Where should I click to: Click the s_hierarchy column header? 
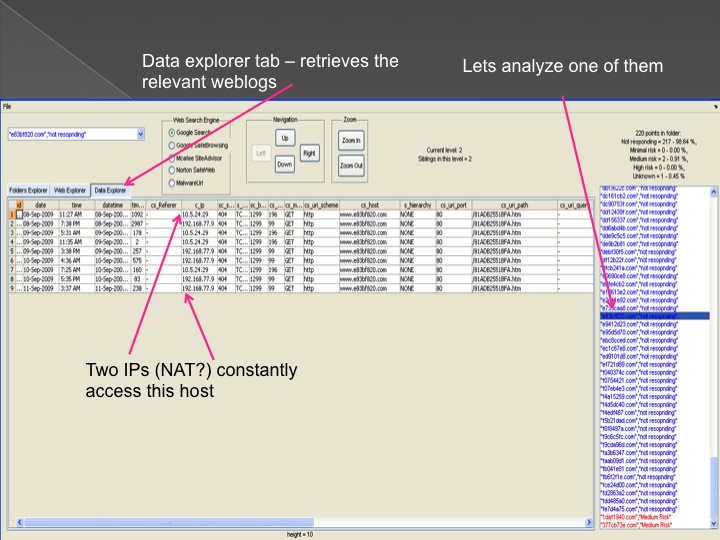tap(417, 205)
